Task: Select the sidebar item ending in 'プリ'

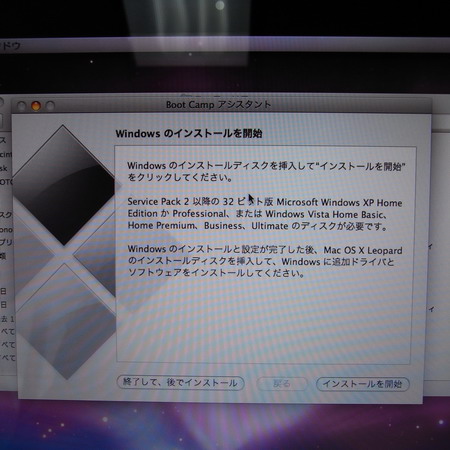Action: pos(6,242)
